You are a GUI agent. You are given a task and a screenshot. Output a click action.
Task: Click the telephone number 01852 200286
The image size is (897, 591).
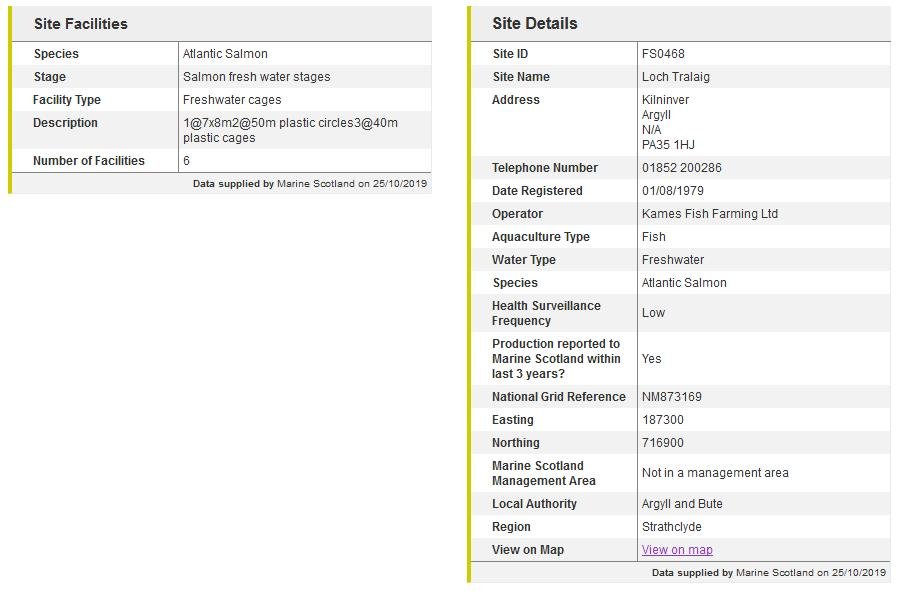[680, 167]
